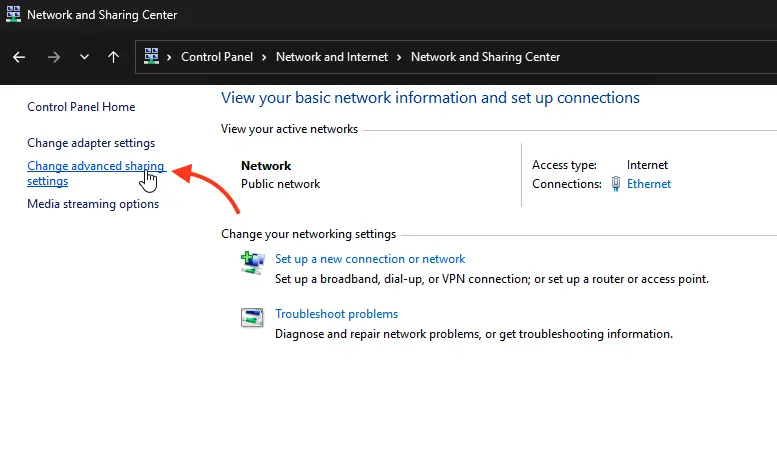Image resolution: width=777 pixels, height=449 pixels.
Task: Expand chevron right after Control Panel breadcrumb
Action: tap(265, 57)
